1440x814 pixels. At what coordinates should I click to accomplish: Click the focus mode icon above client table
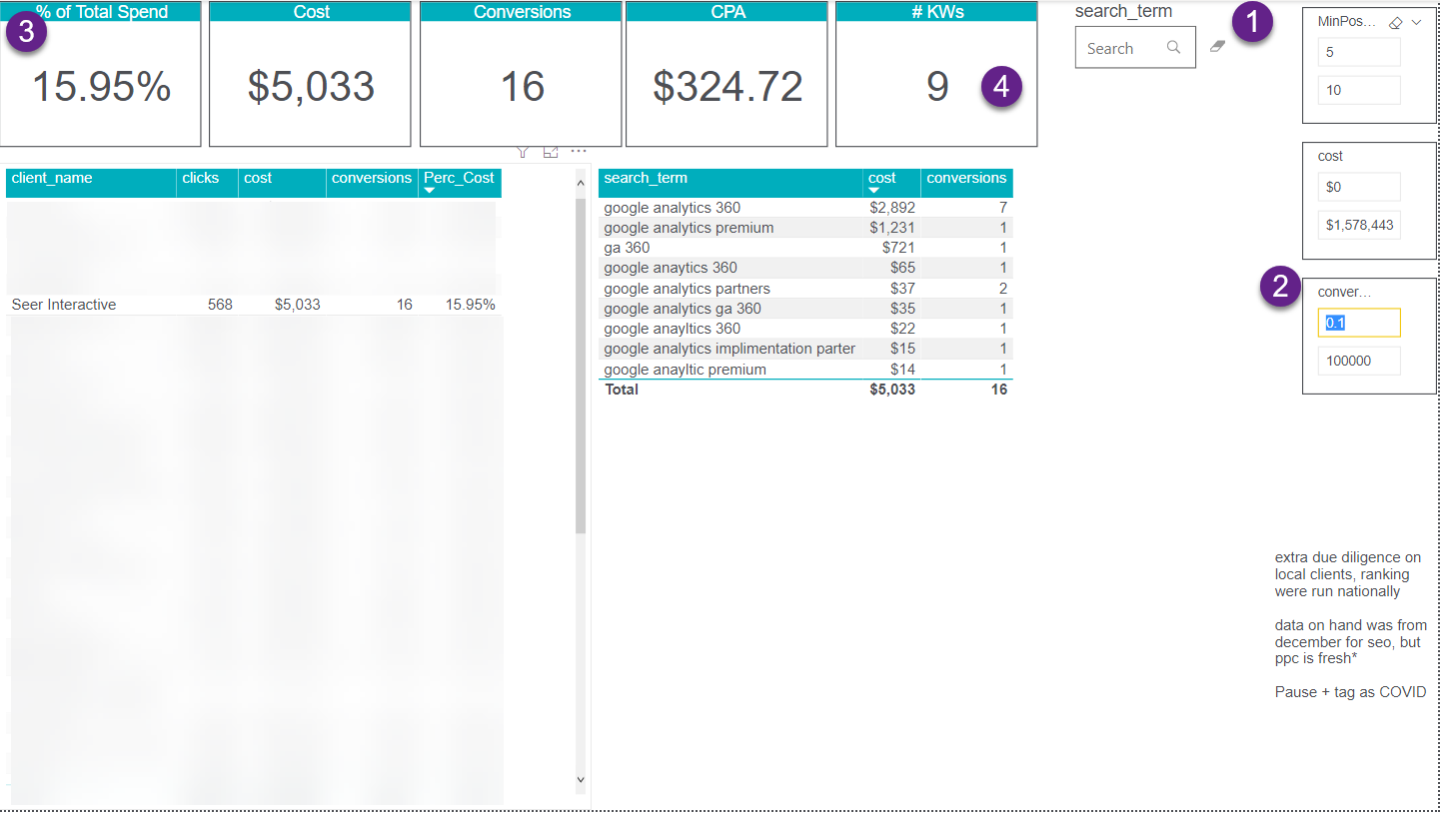[x=550, y=152]
